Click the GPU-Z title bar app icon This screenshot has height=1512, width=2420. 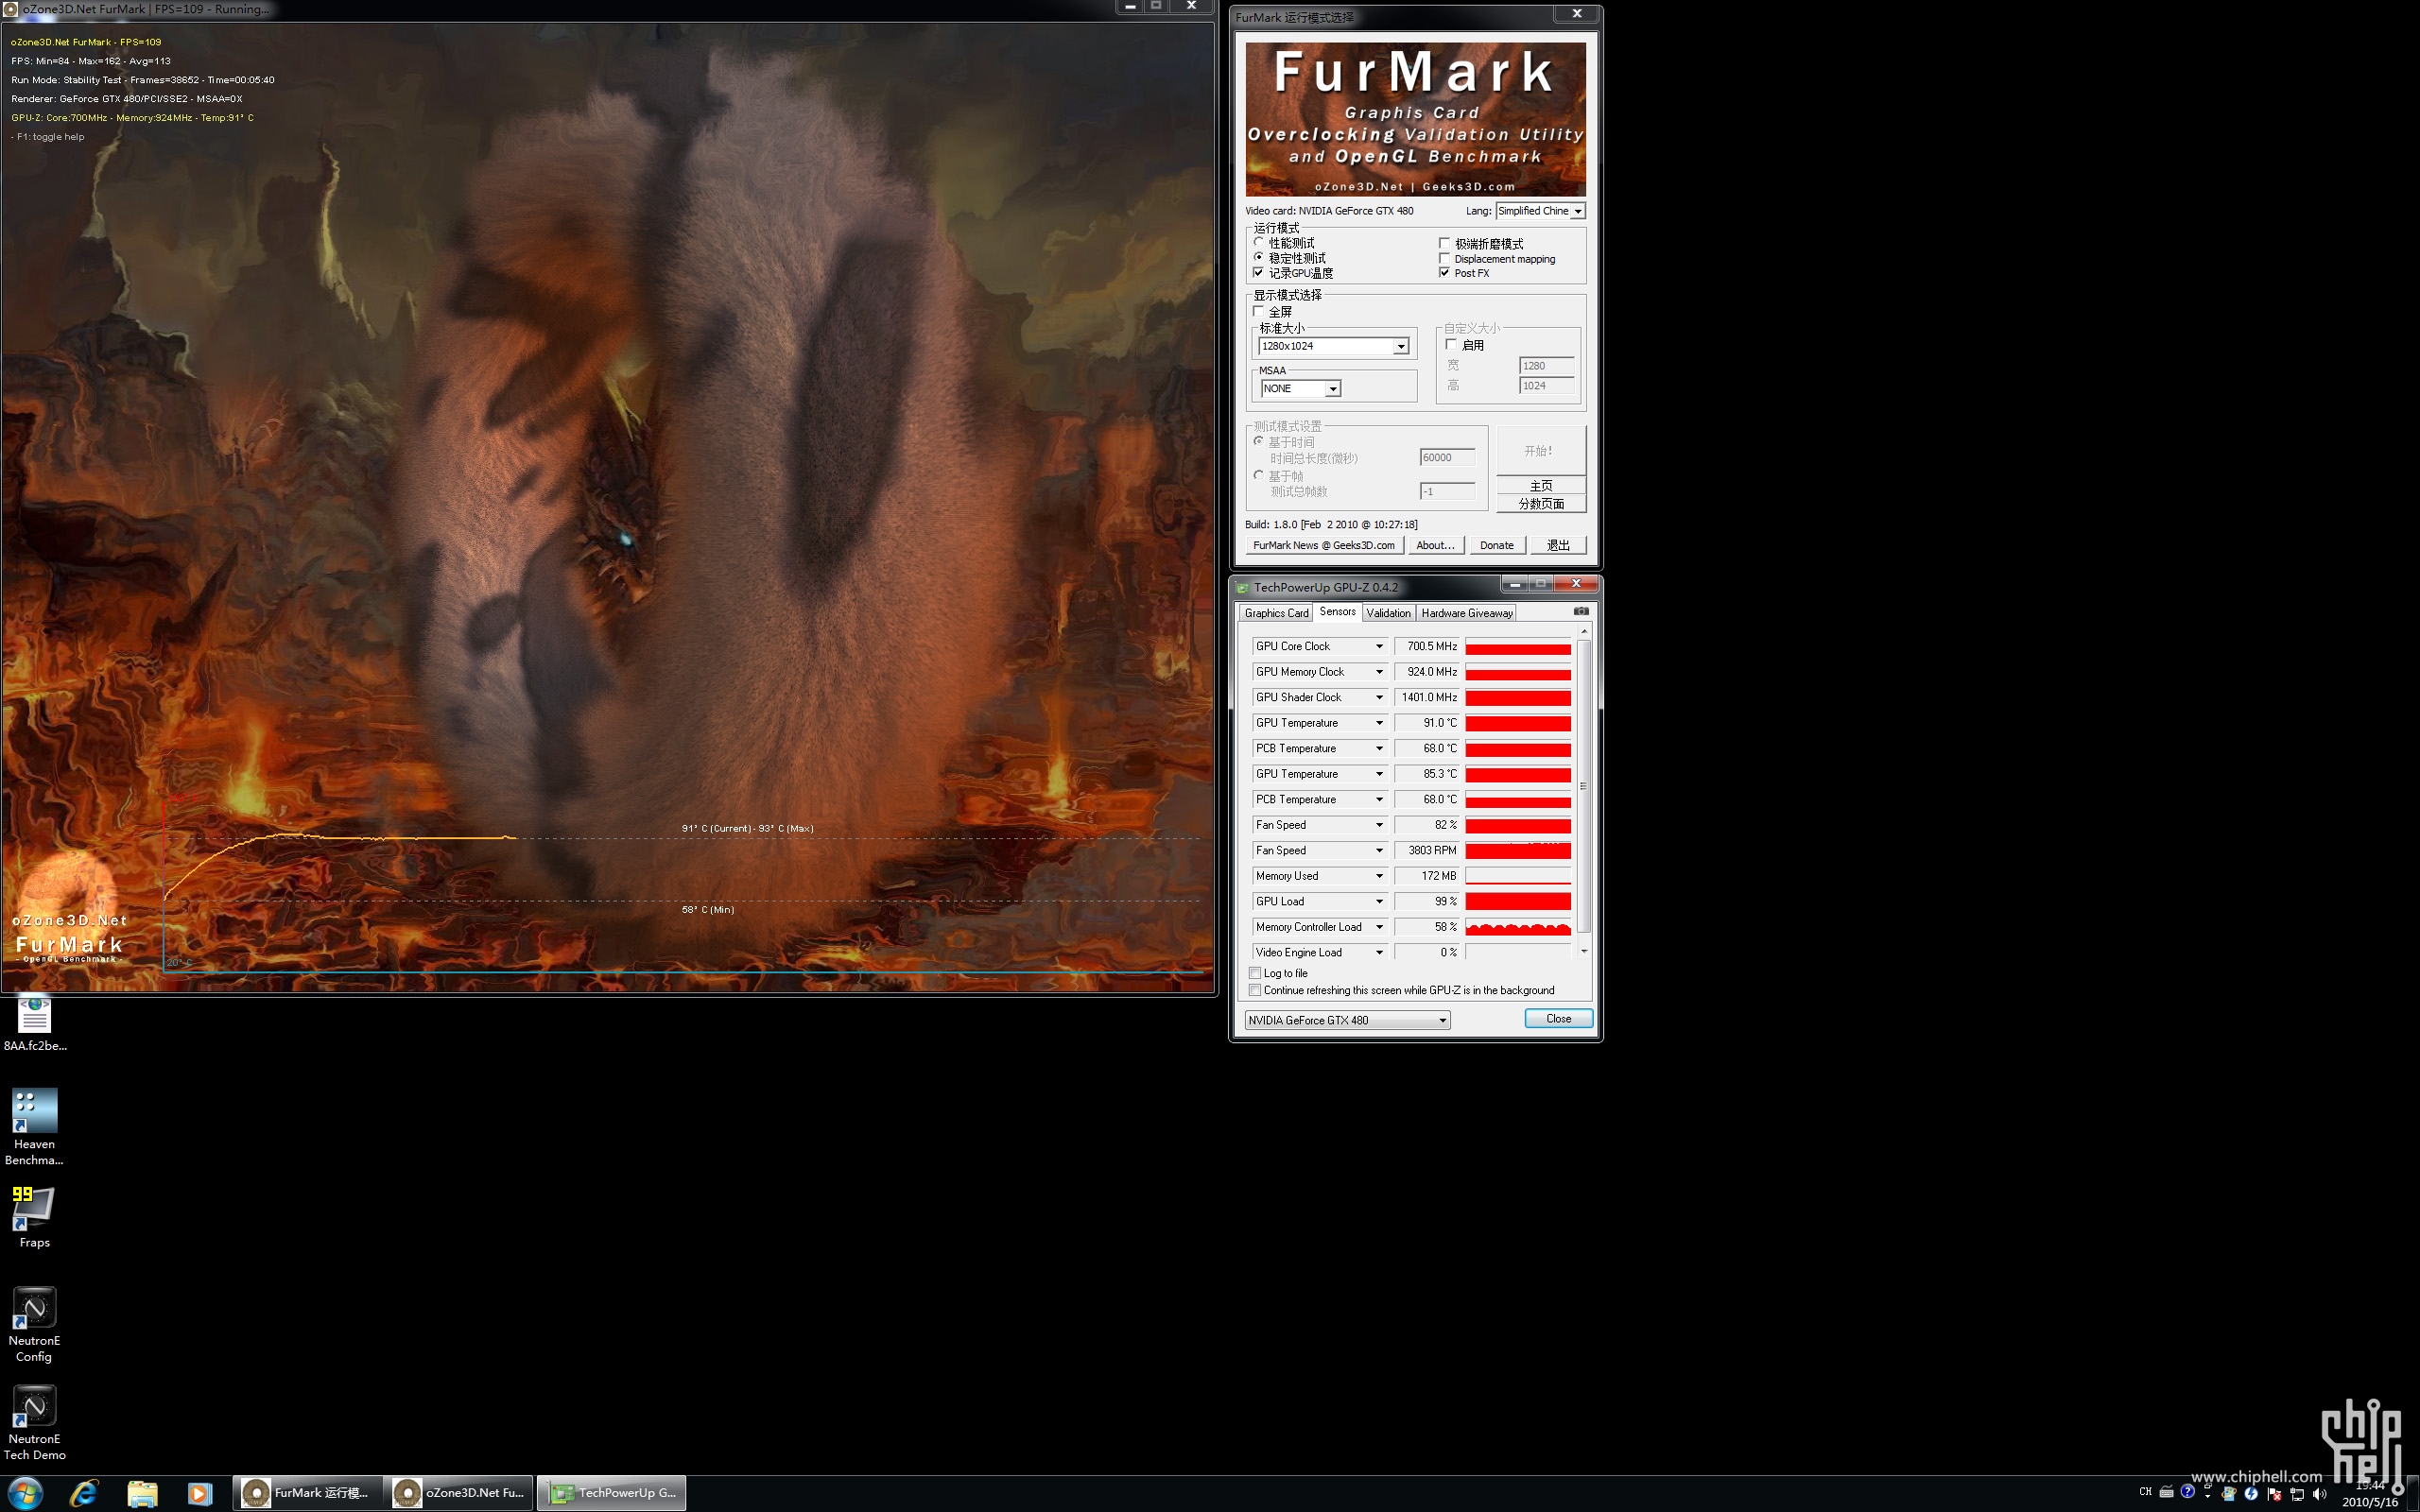(x=1243, y=587)
